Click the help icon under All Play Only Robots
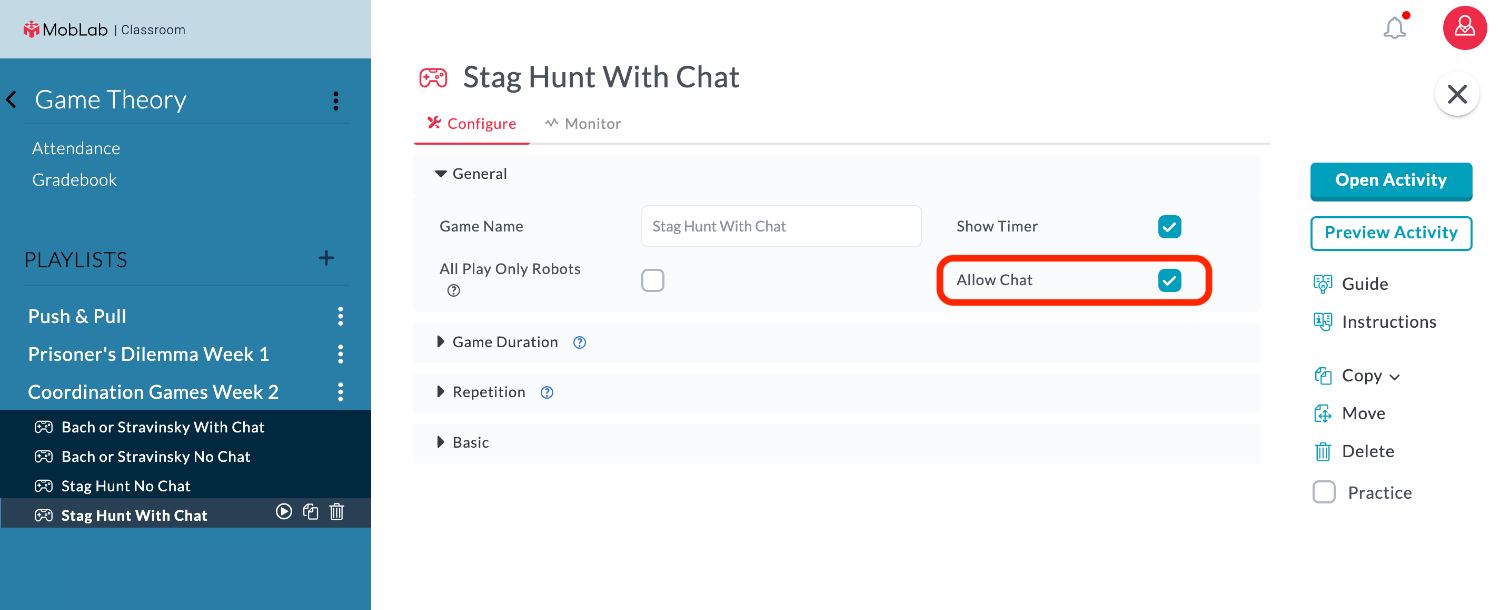 coord(453,291)
